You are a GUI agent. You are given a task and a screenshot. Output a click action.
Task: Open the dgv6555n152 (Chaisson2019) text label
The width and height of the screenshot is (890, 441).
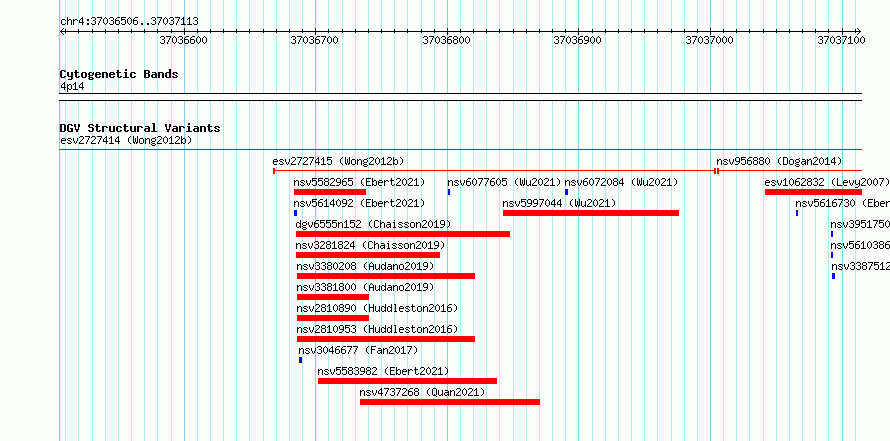(373, 224)
